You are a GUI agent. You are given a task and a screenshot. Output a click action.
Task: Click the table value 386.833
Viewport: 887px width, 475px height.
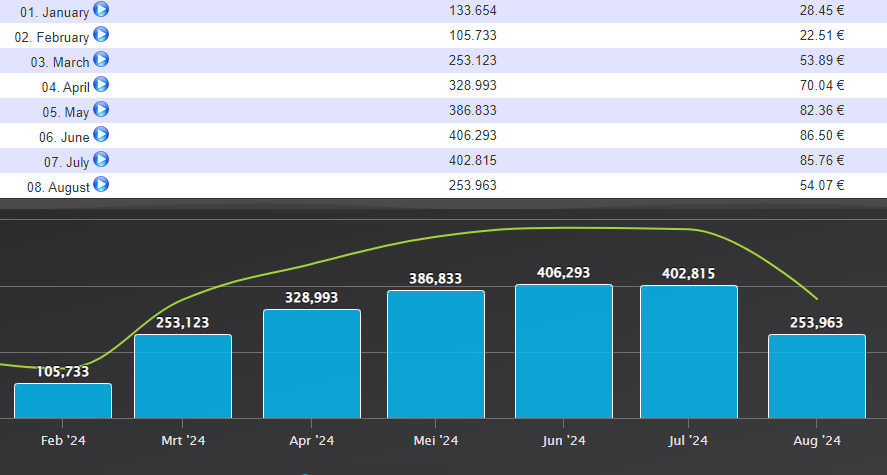(x=473, y=110)
